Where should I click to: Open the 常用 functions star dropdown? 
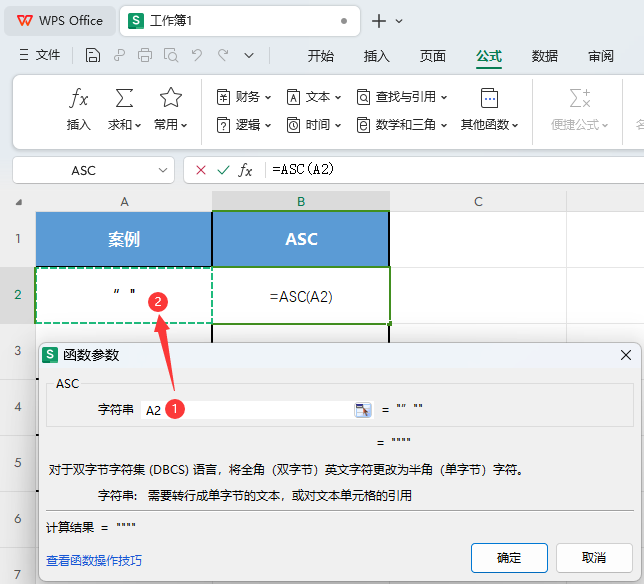170,109
